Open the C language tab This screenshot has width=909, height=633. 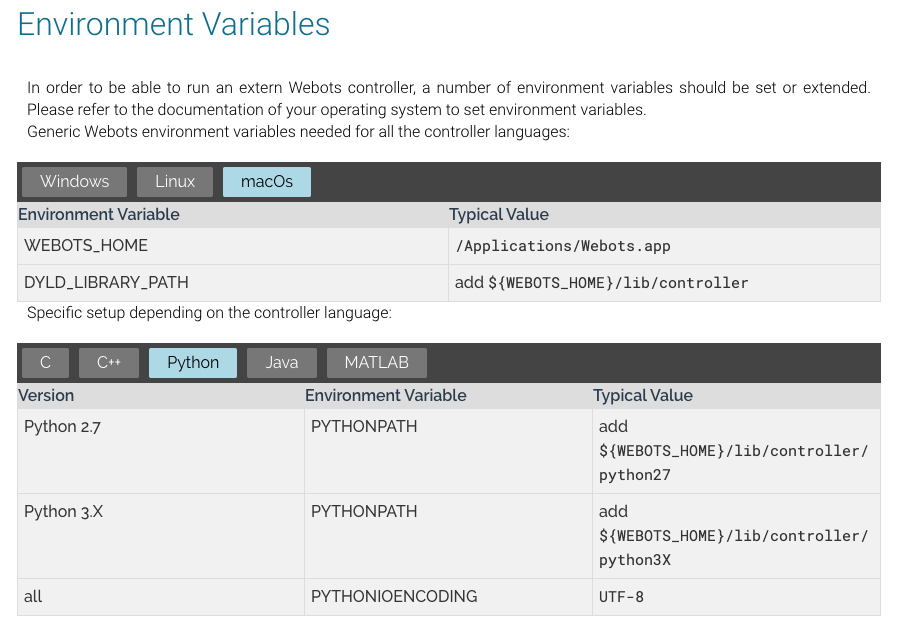[x=45, y=363]
